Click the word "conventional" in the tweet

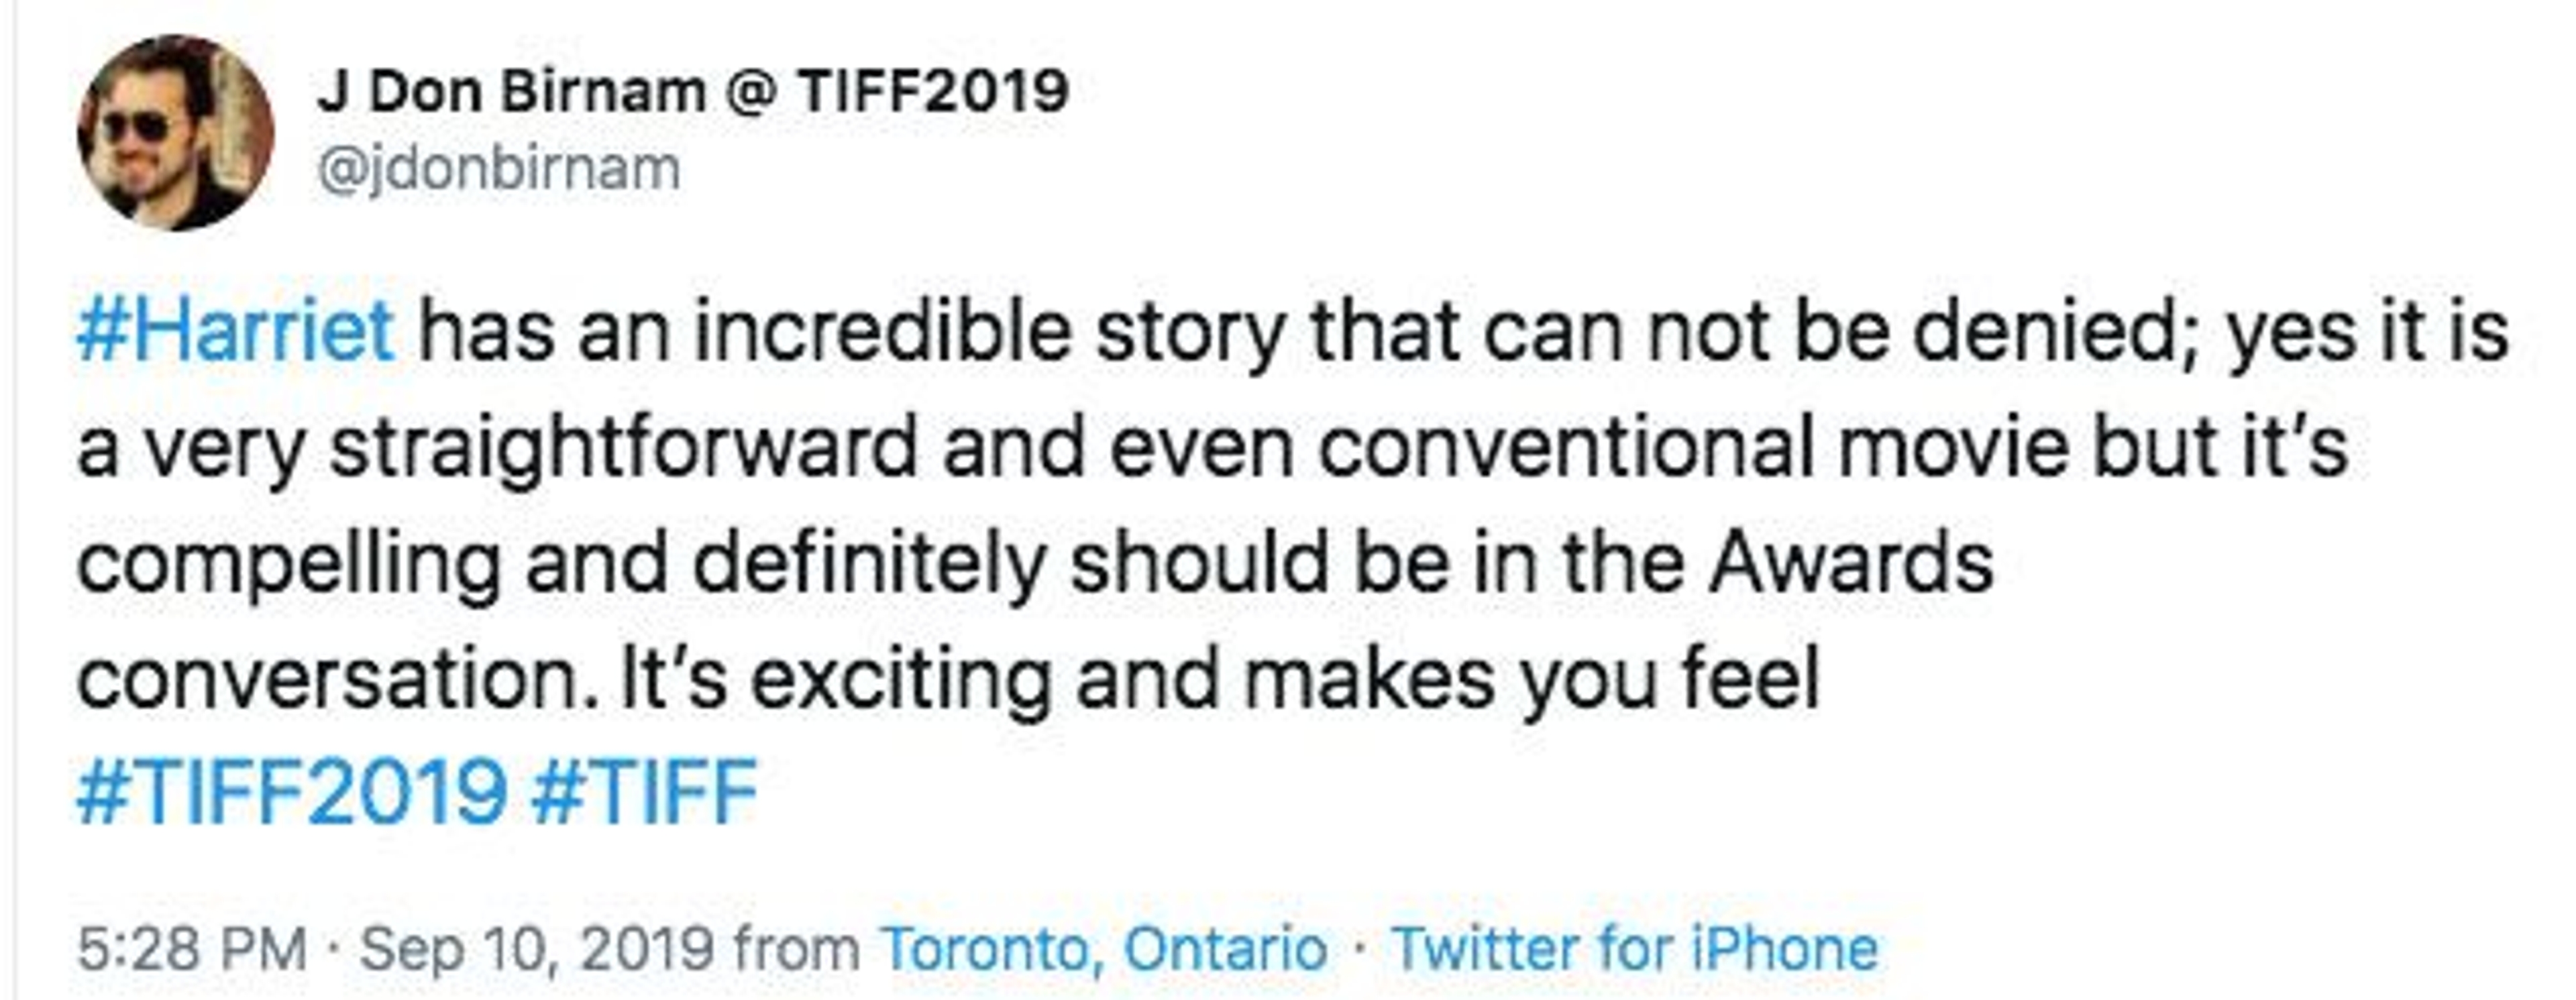1565,447
